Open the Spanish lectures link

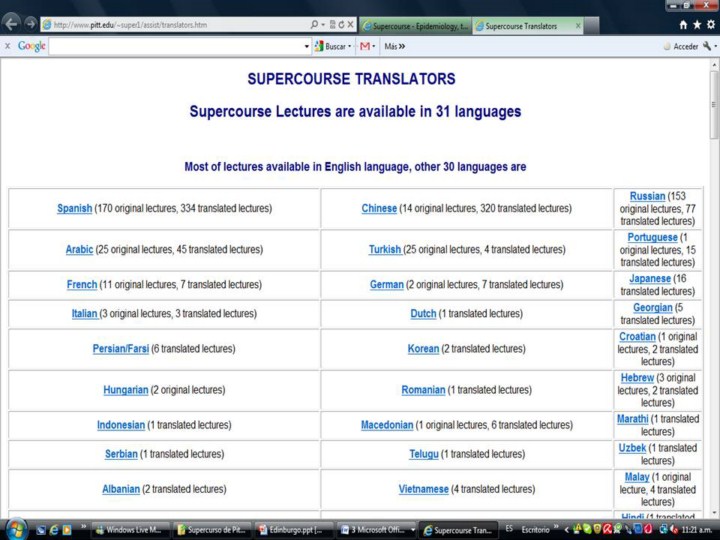(x=74, y=209)
